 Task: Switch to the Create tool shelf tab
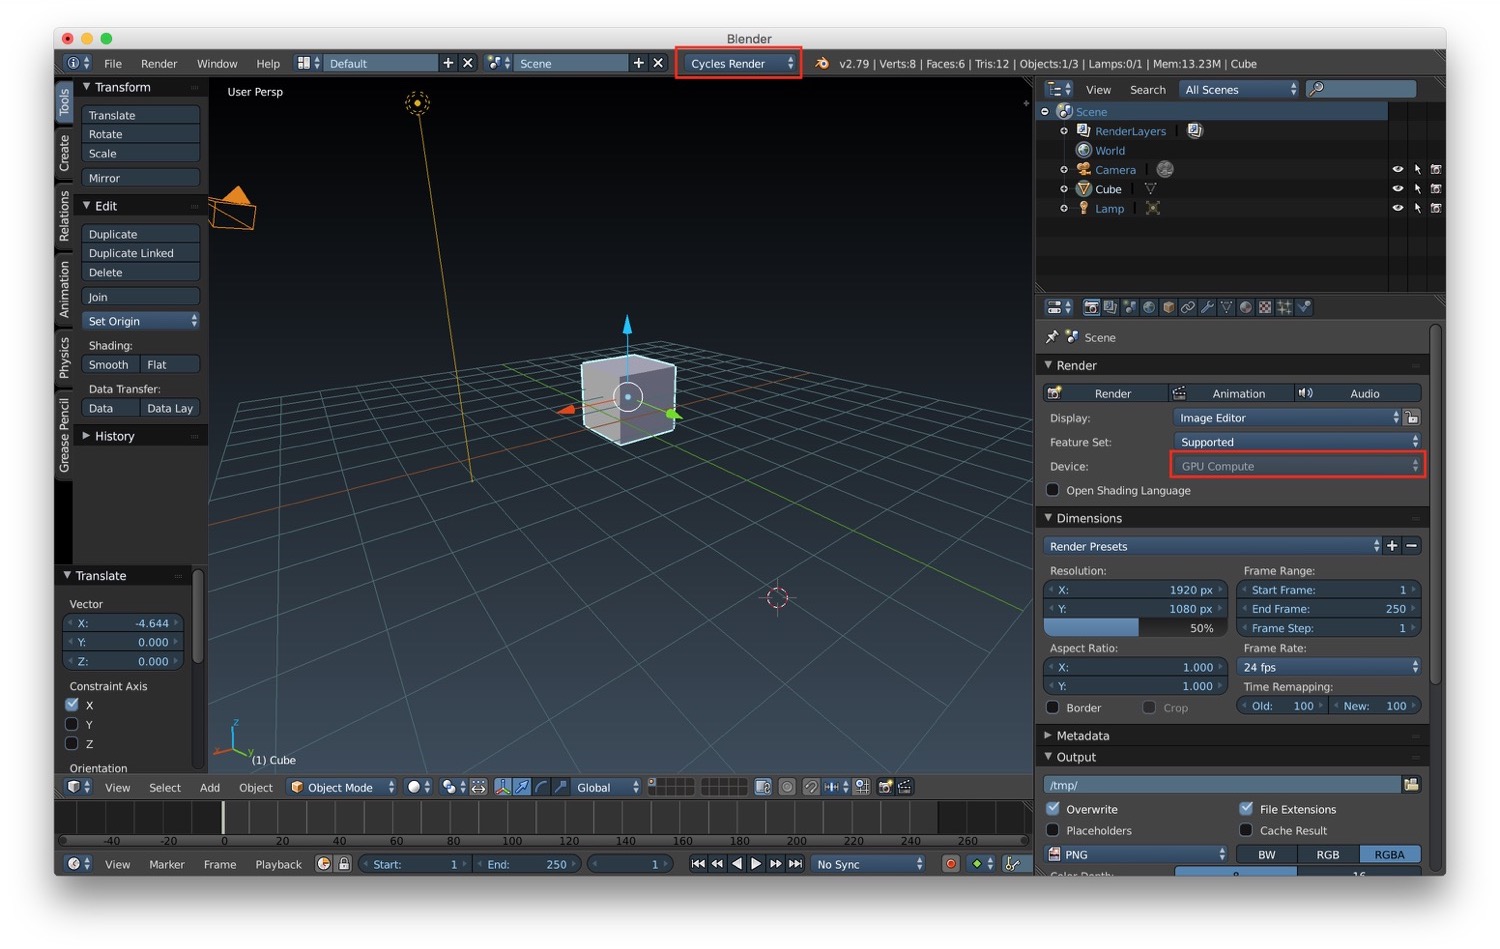pos(64,153)
